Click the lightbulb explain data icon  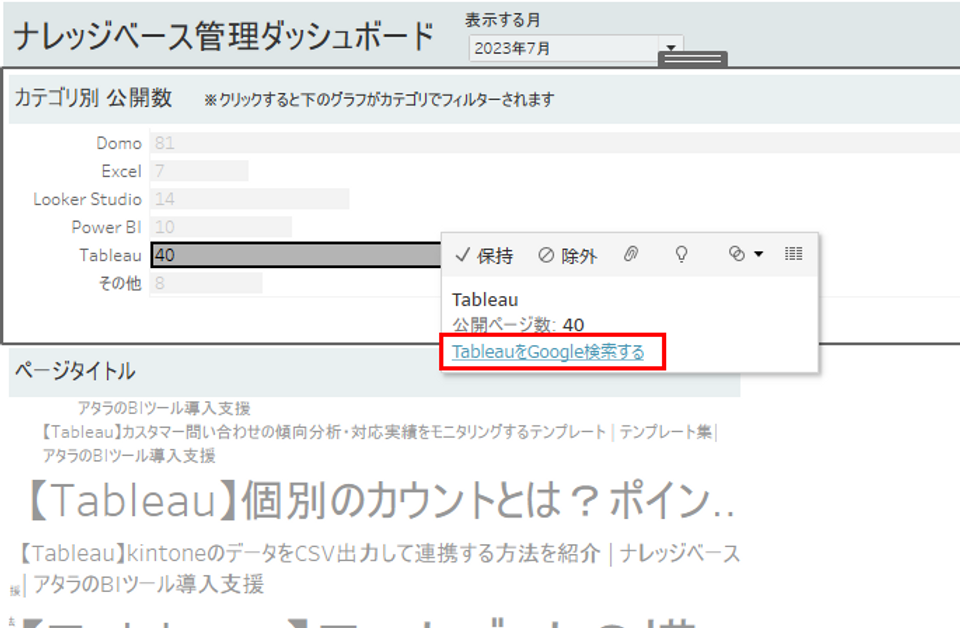coord(681,254)
